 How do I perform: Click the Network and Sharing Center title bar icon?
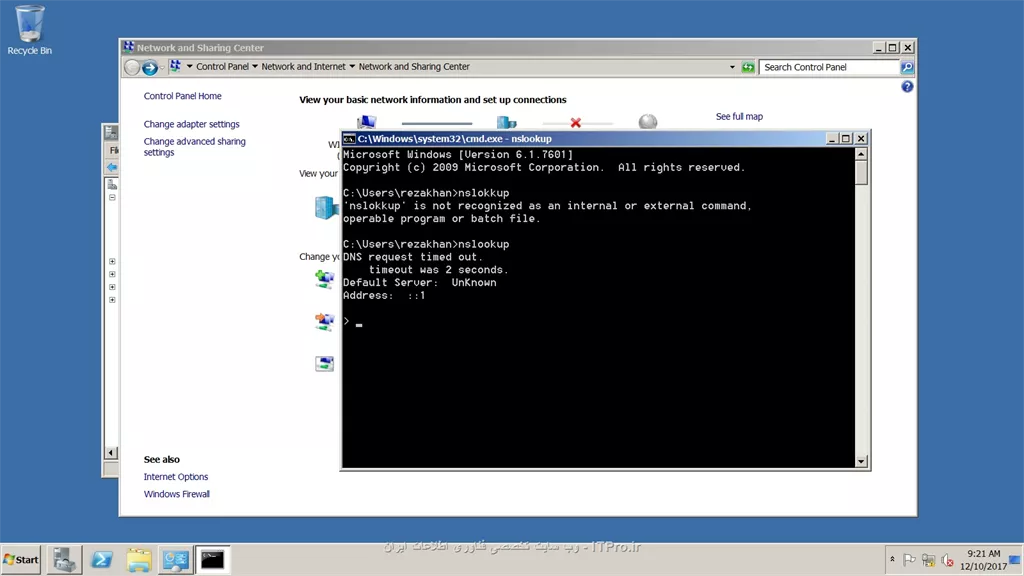(x=129, y=47)
